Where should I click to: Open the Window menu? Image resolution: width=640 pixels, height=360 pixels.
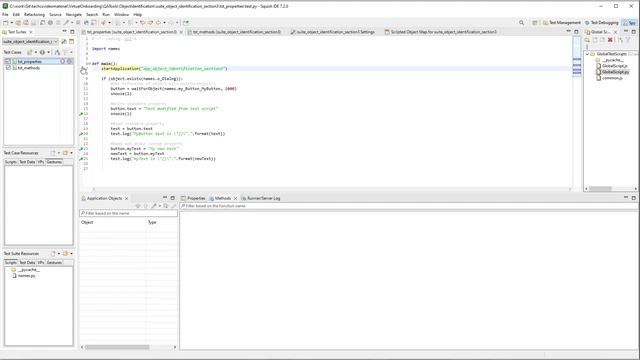(121, 14)
